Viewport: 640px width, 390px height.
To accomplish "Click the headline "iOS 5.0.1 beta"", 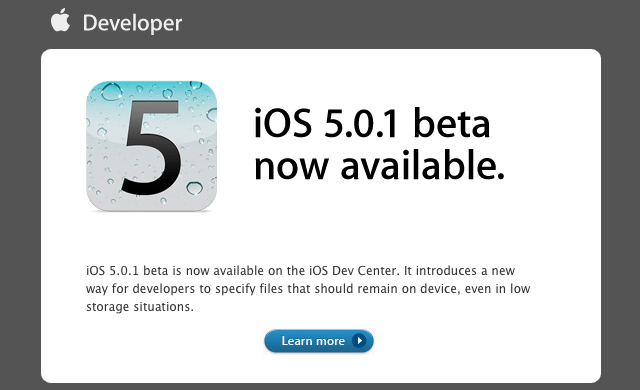I will tap(372, 123).
